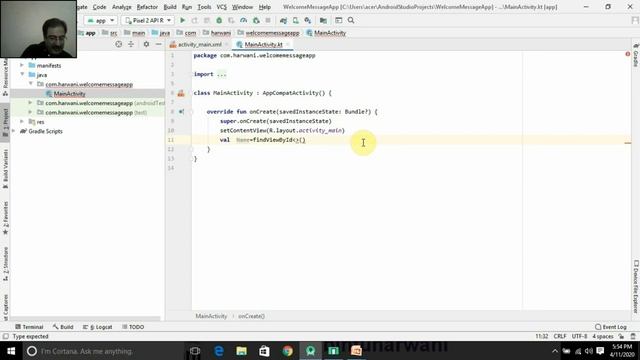Click the 4 spaces indent setting

(x=603, y=336)
